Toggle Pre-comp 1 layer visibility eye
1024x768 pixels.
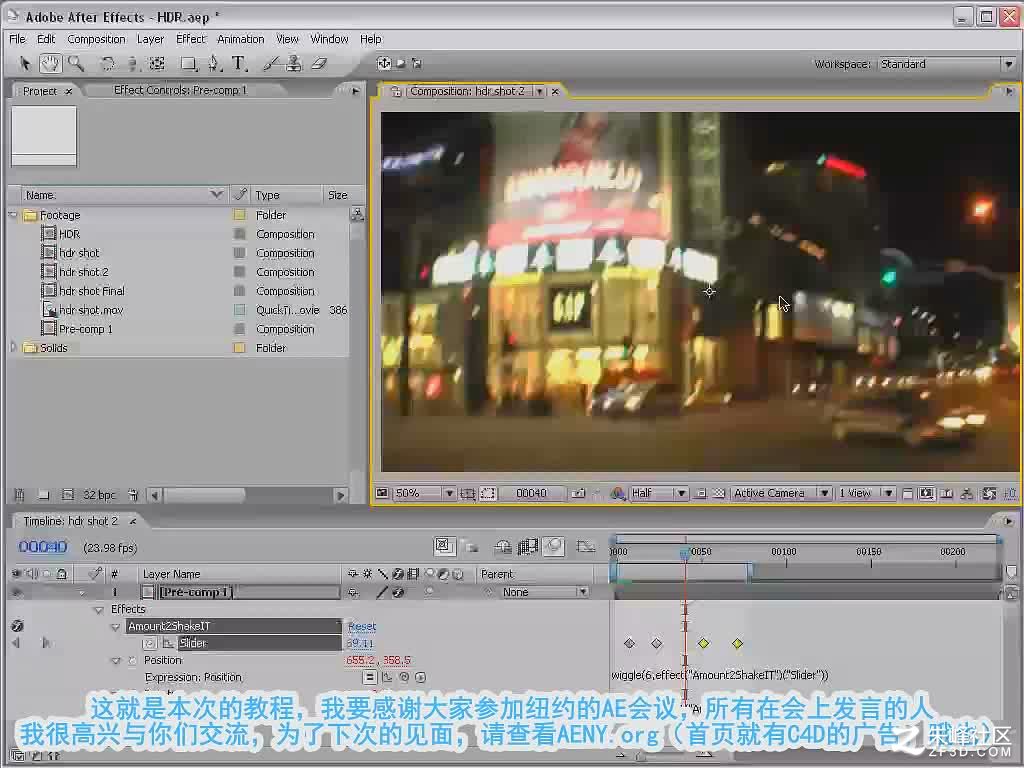pos(17,592)
